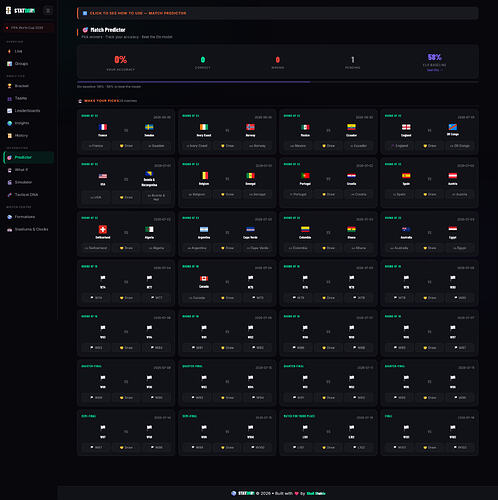Viewport: 498px width, 500px height.
Task: Pick England to beat DR Congo
Action: pos(399,146)
